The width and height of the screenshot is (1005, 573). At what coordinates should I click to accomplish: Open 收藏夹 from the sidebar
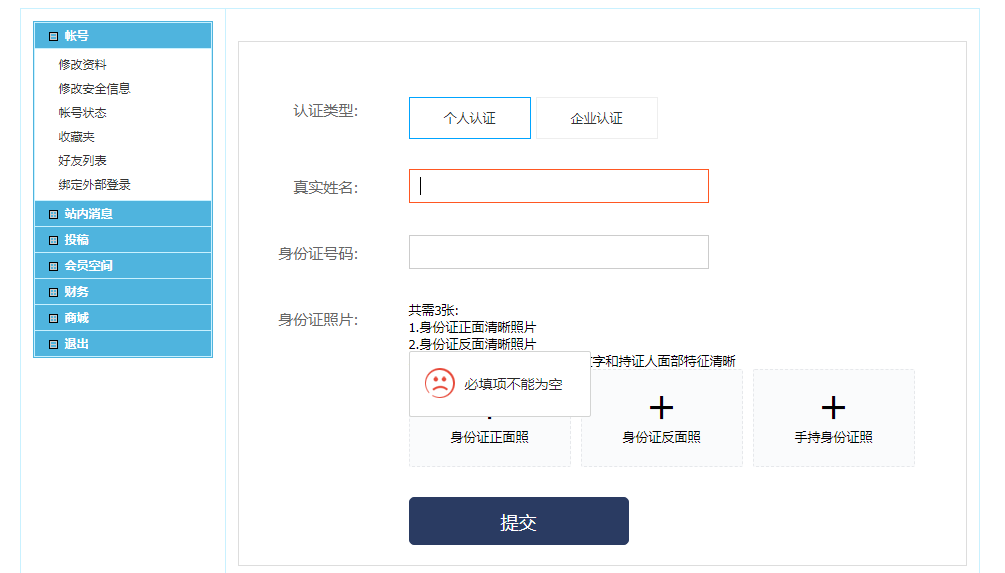click(76, 137)
